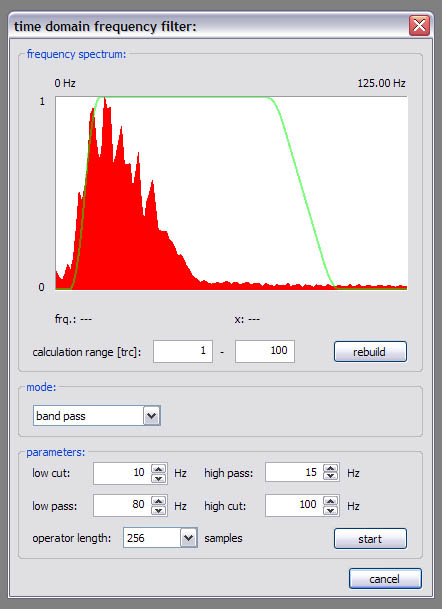Increase the high pass frequency spinner

tap(331, 469)
